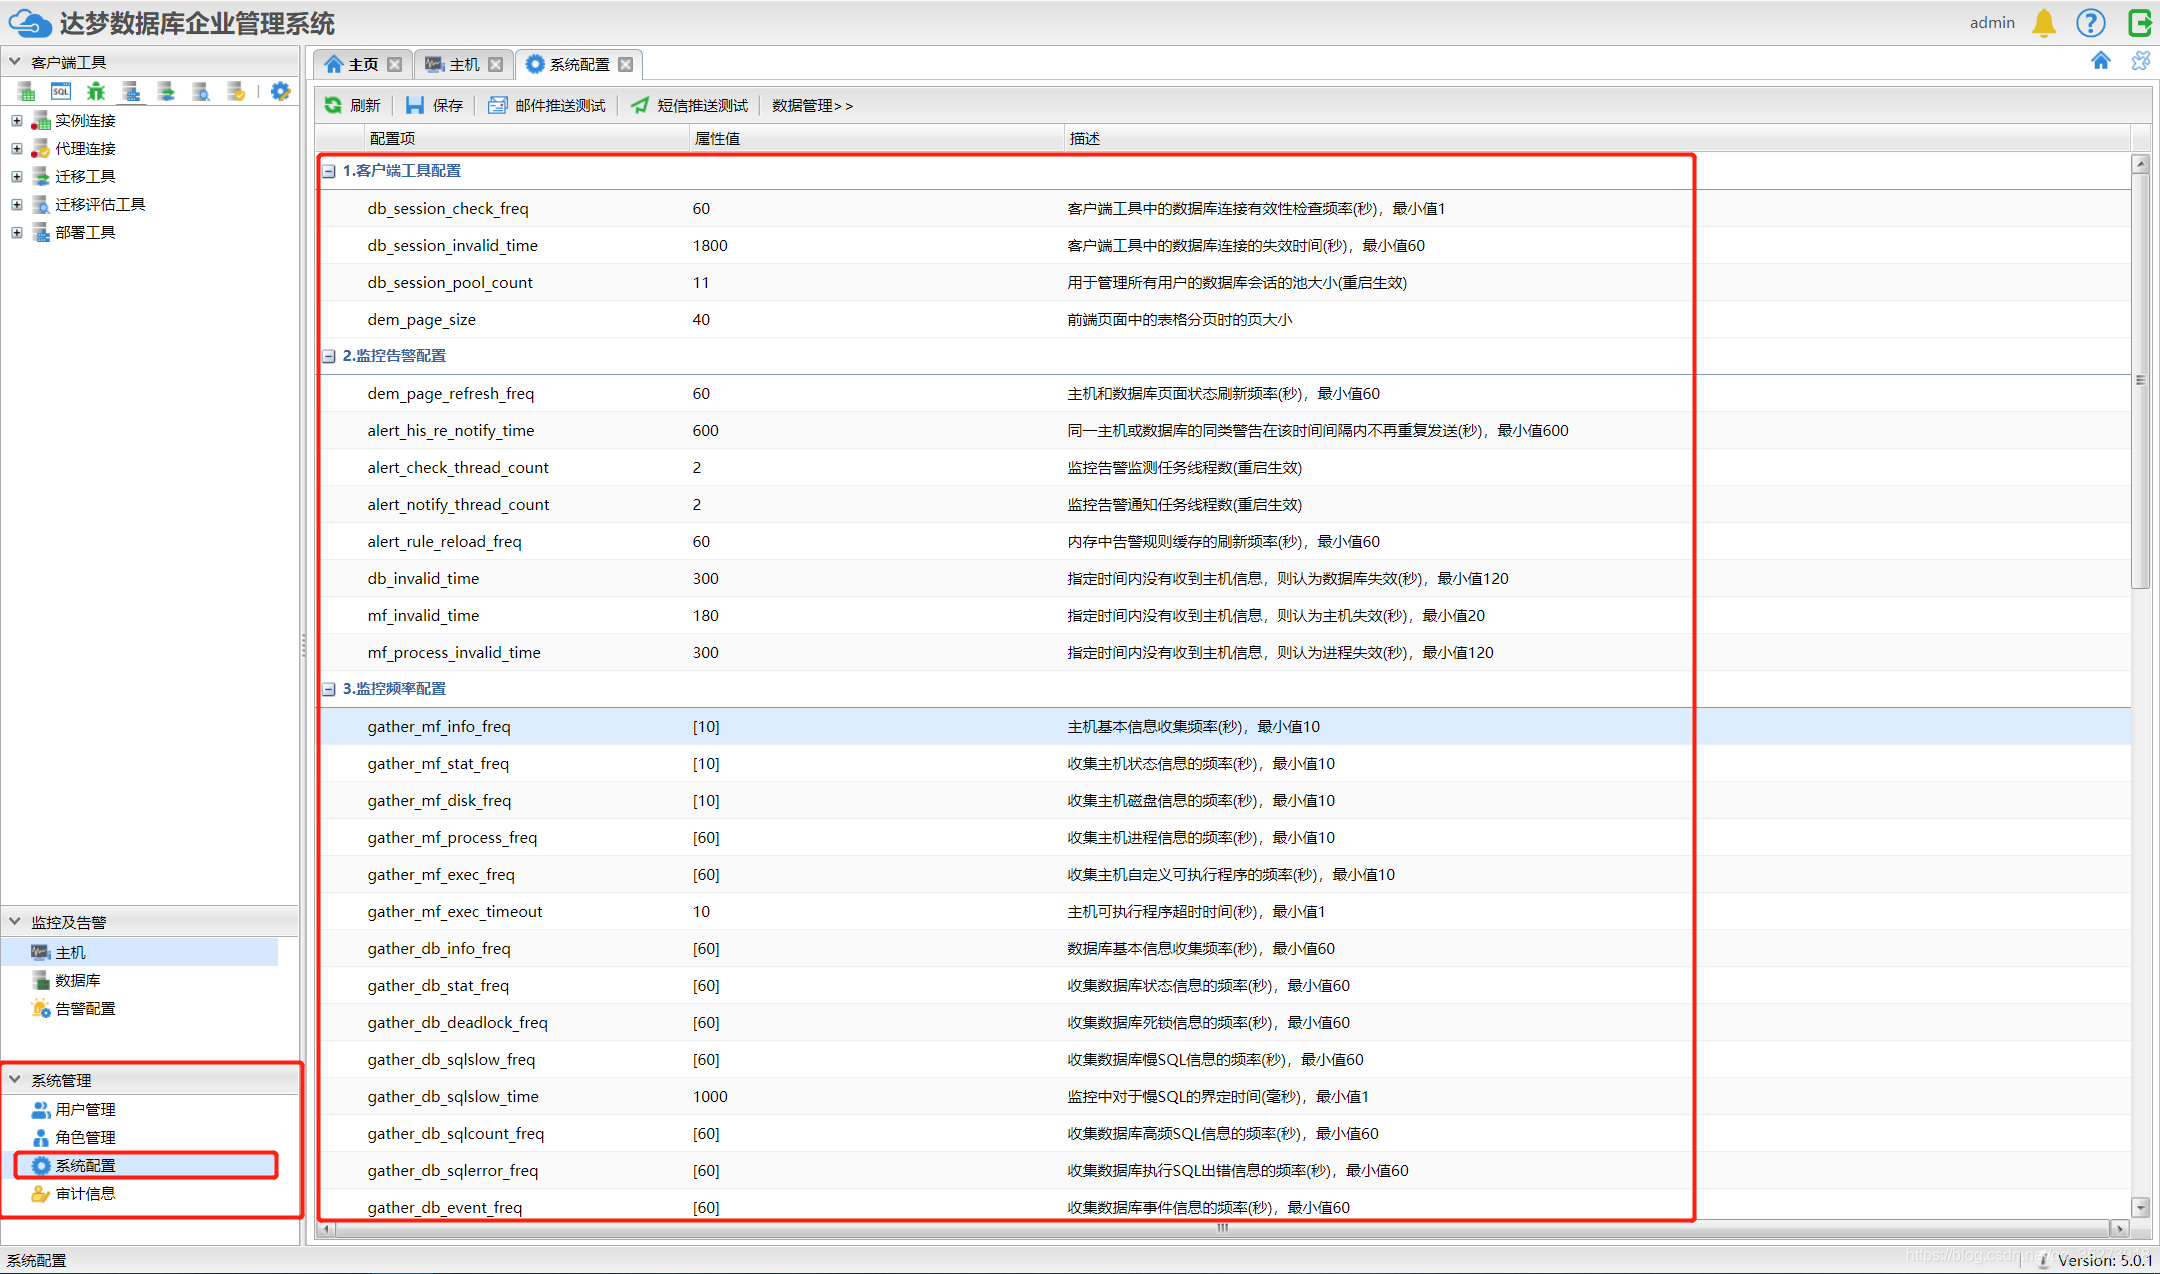This screenshot has width=2160, height=1274.
Task: Open the help question mark icon
Action: coord(2090,23)
